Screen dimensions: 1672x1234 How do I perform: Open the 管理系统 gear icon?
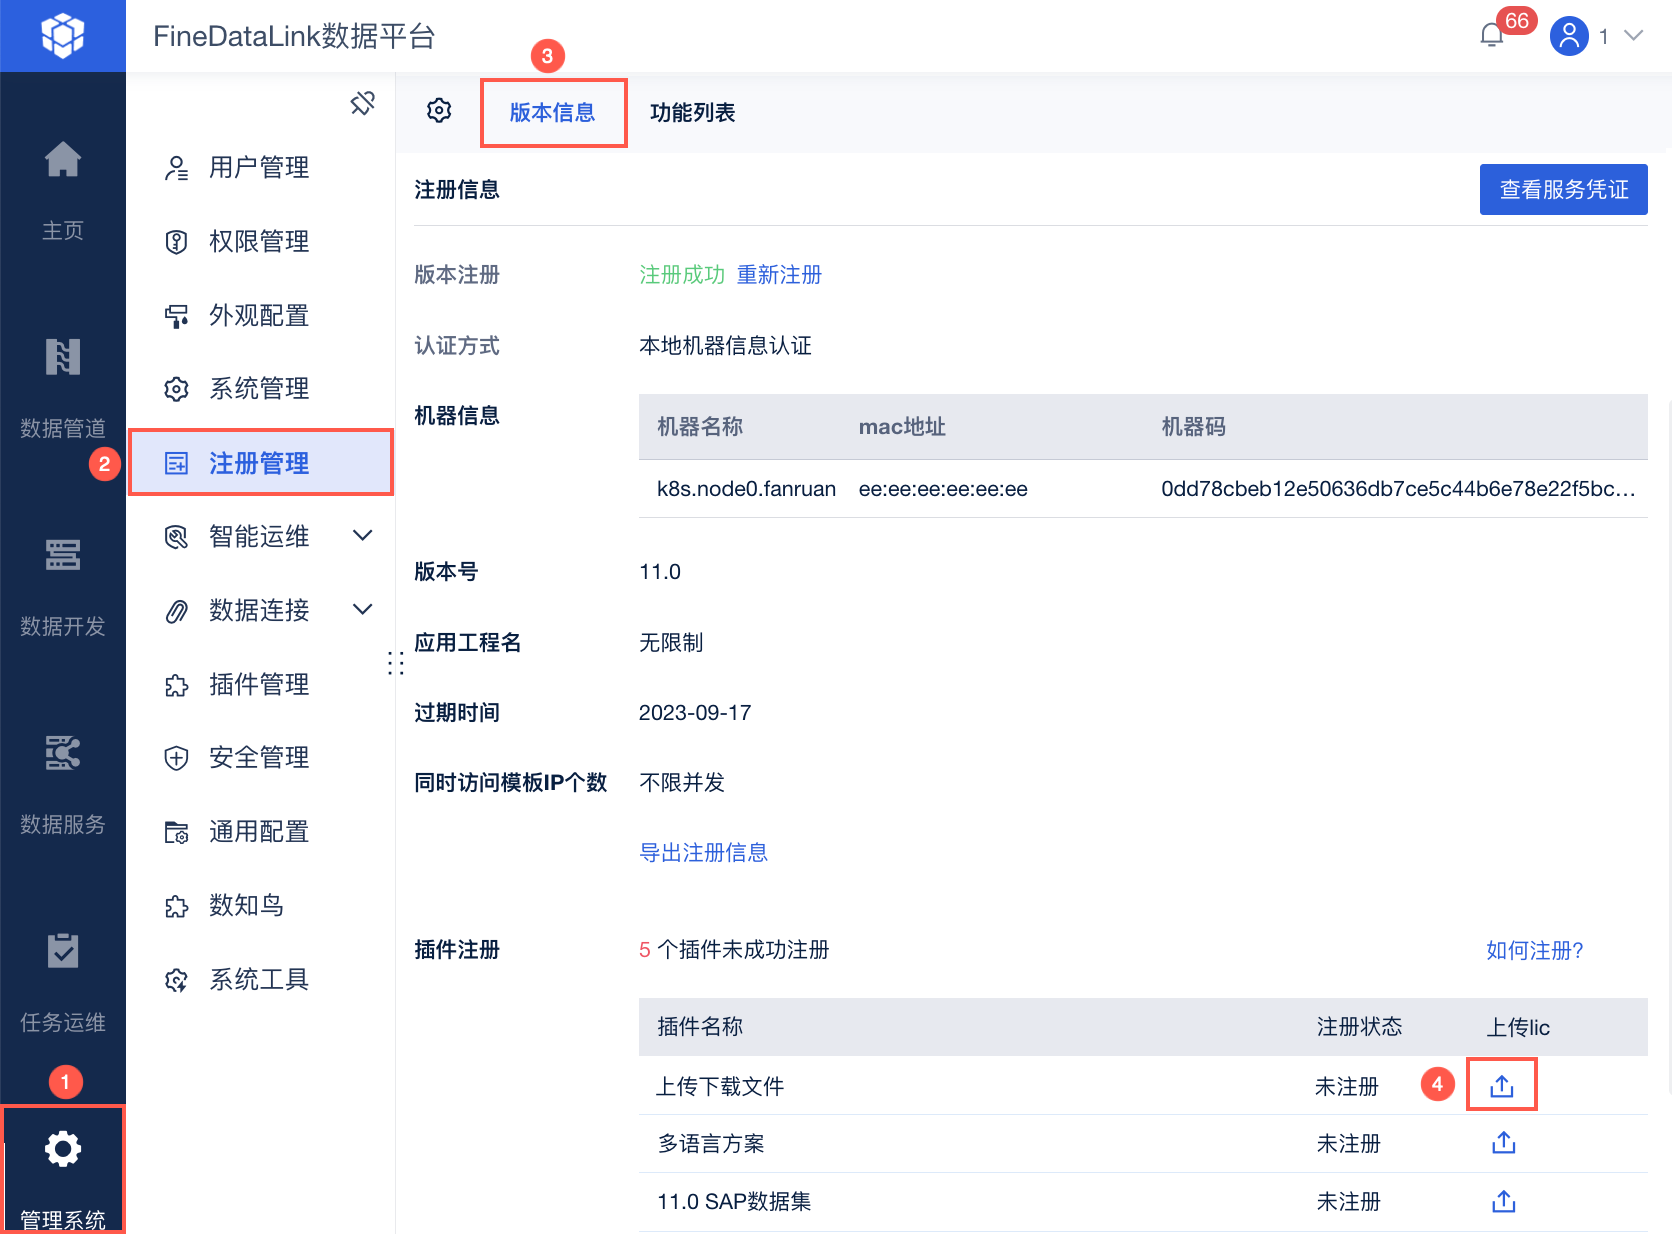click(62, 1149)
